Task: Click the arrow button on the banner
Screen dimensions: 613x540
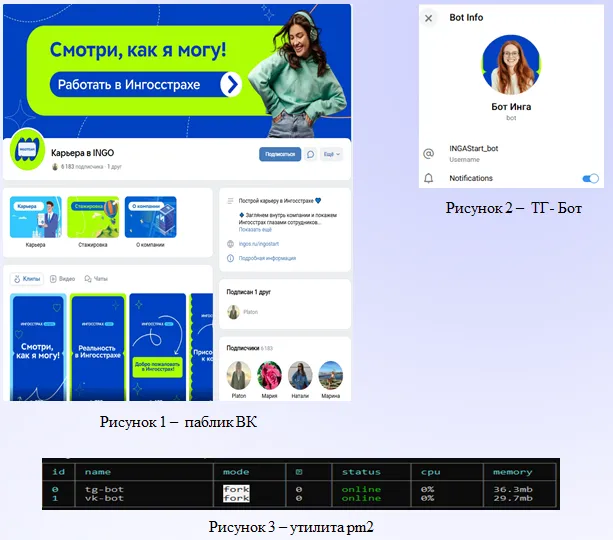Action: point(231,84)
